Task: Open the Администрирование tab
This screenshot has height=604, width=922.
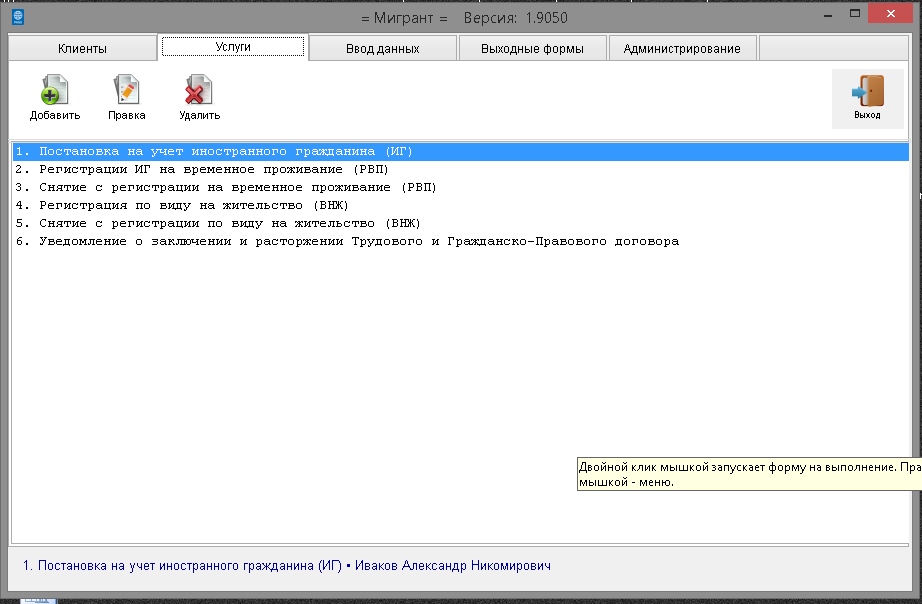Action: tap(682, 48)
